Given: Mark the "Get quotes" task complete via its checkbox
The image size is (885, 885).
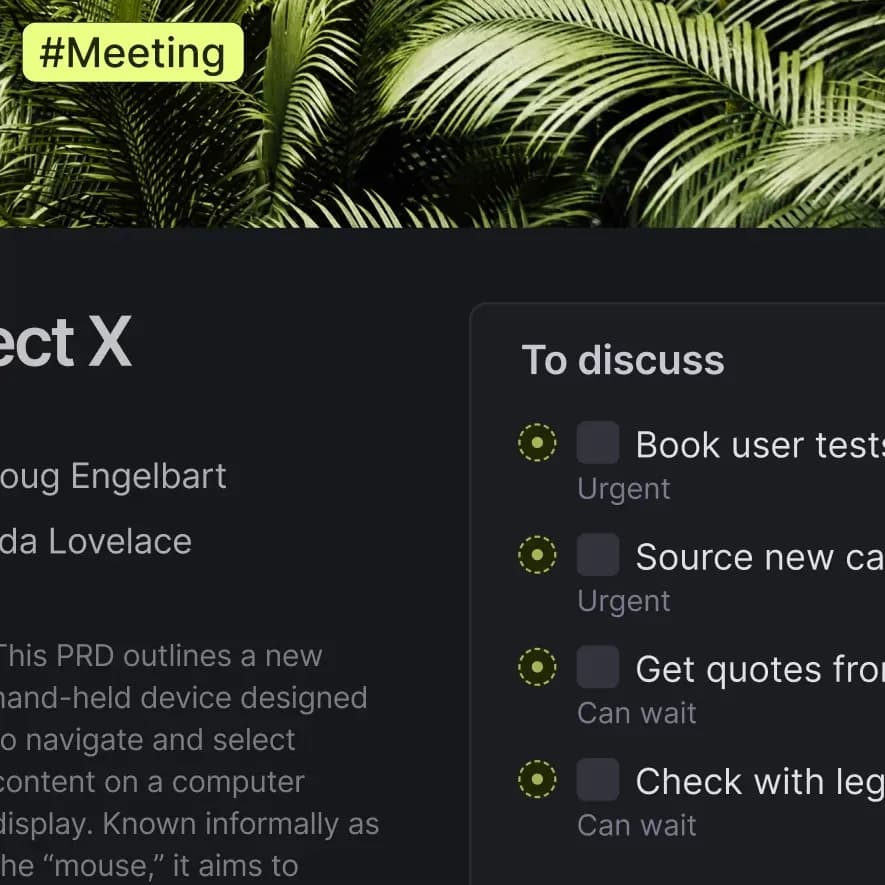Looking at the screenshot, I should [598, 667].
